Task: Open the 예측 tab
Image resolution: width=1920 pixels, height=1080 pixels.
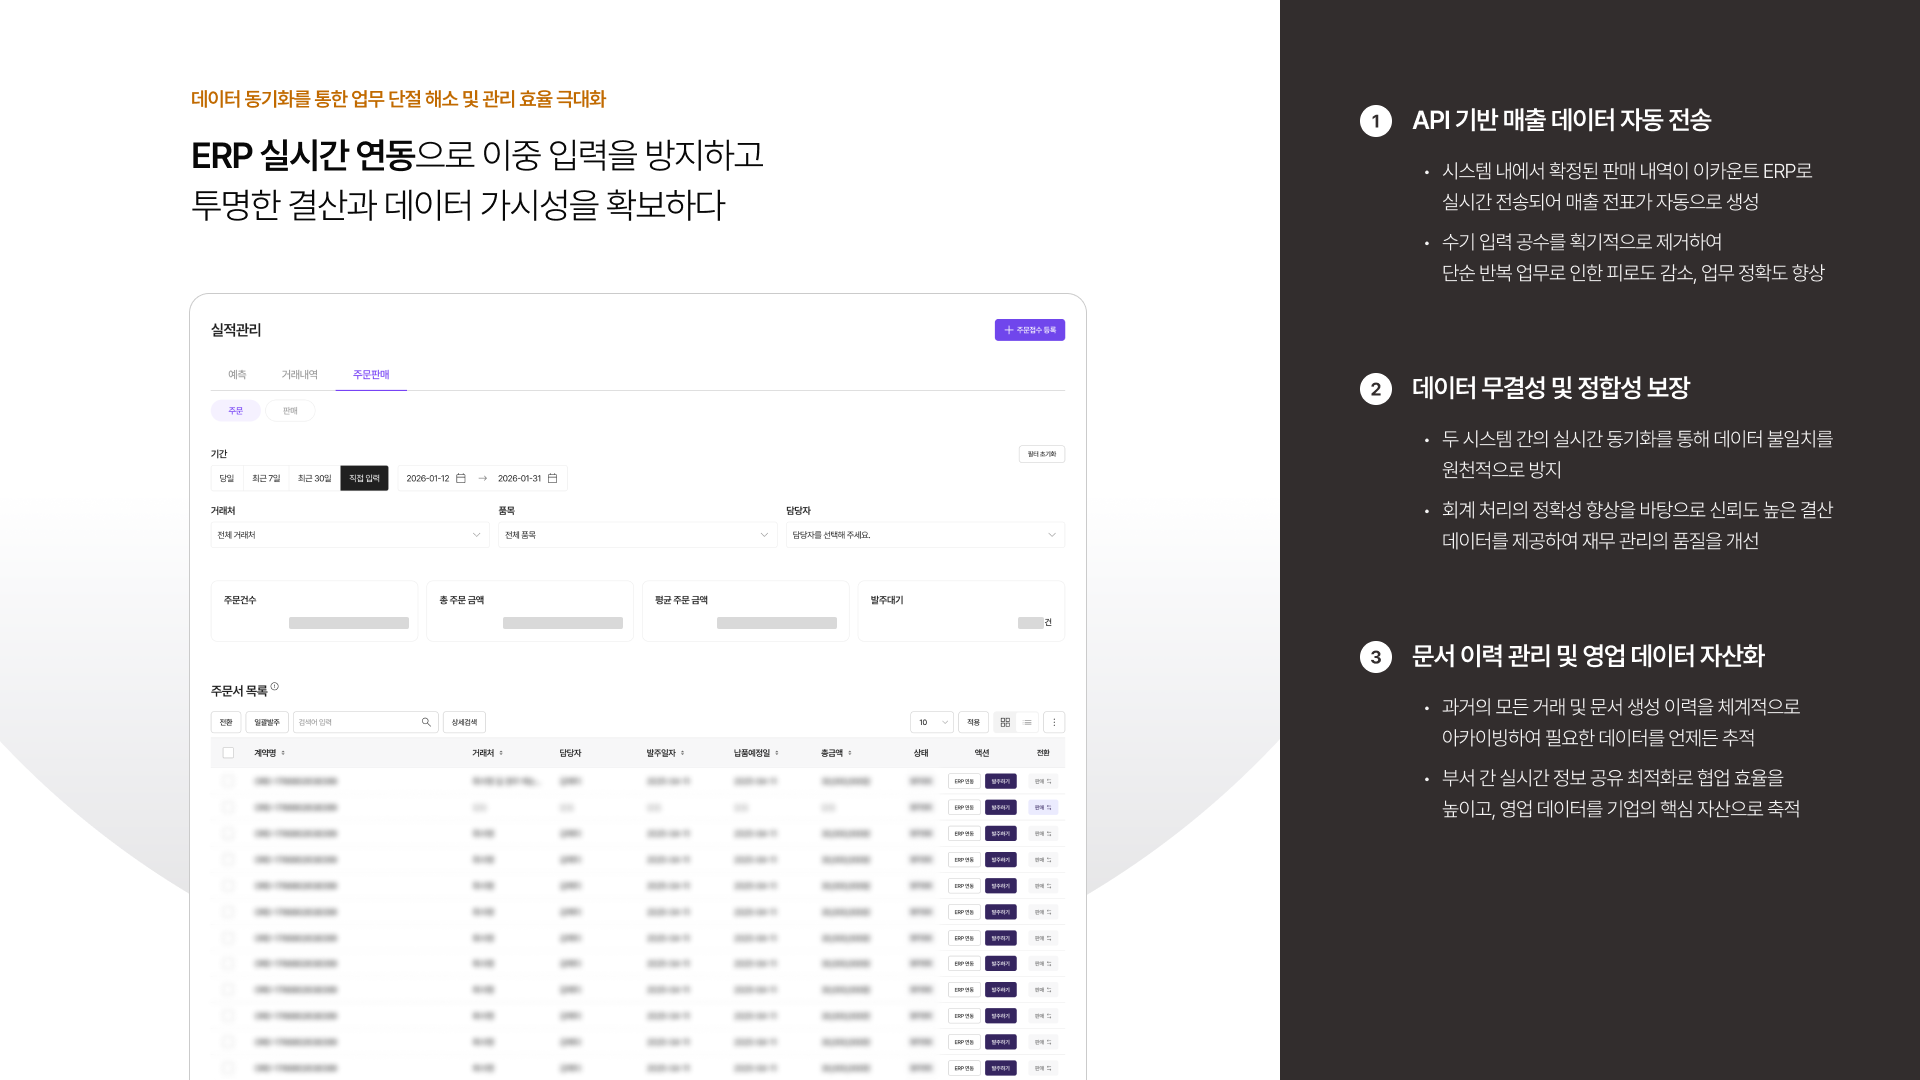Action: [237, 375]
